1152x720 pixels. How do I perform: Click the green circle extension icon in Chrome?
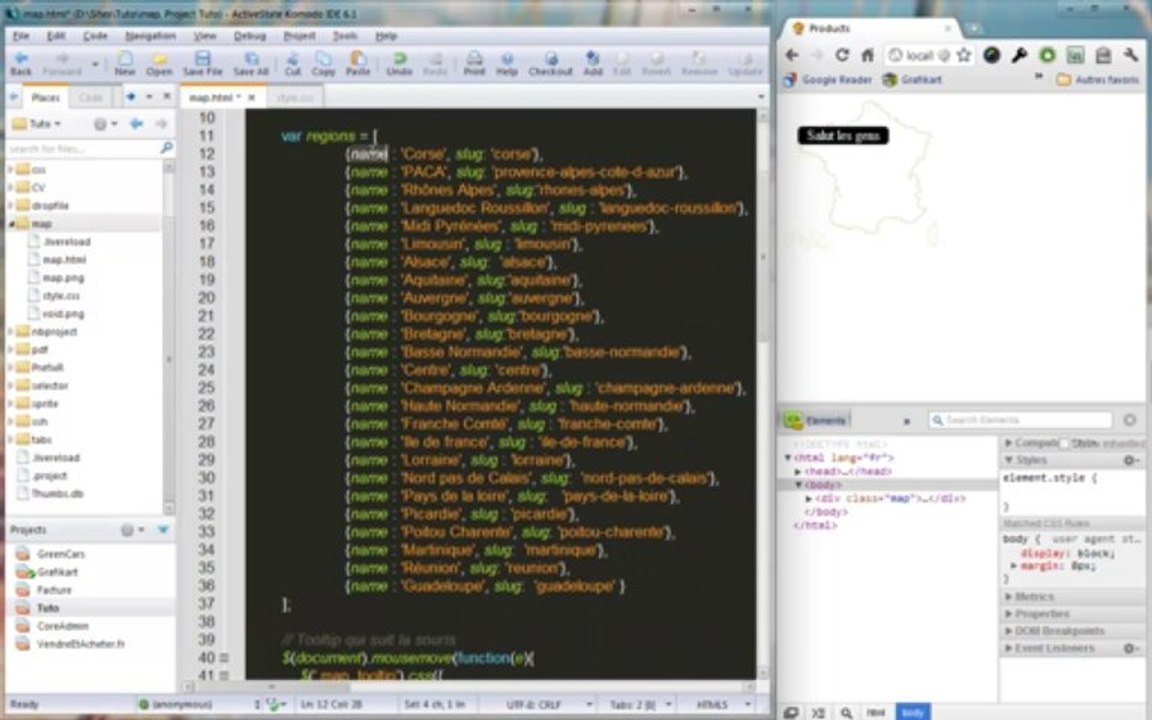click(1047, 55)
